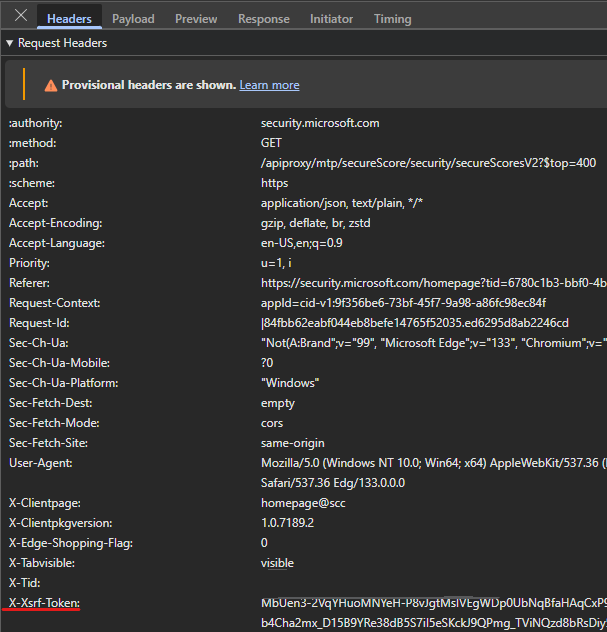Select the User-Agent: header name
Image resolution: width=607 pixels, height=632 pixels.
[x=41, y=463]
